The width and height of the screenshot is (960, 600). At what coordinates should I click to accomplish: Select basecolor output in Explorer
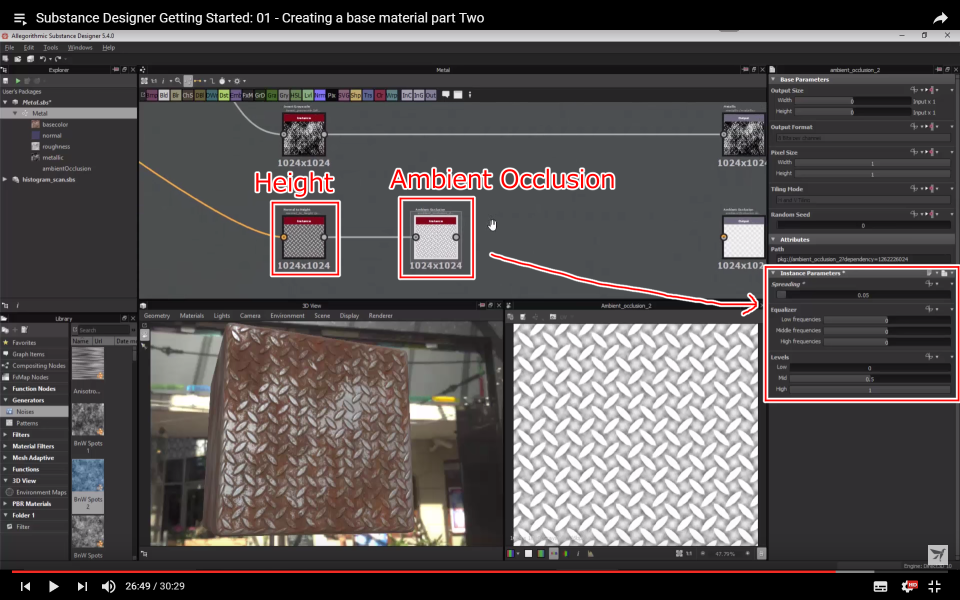pyautogui.click(x=55, y=124)
